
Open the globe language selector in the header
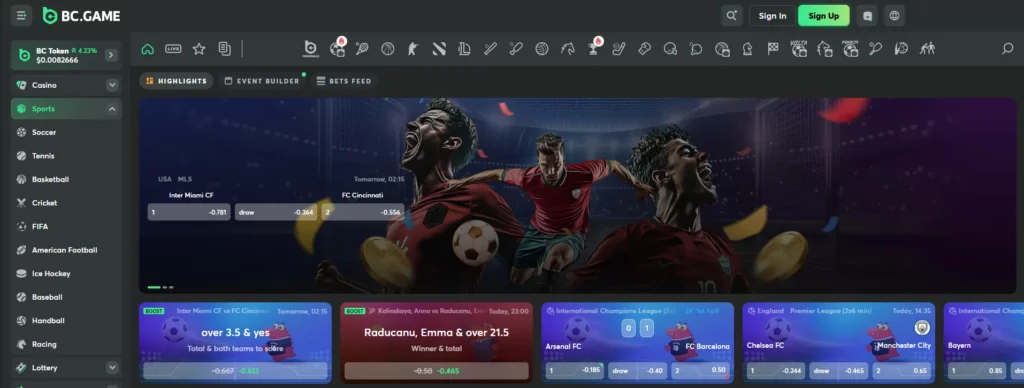(895, 16)
